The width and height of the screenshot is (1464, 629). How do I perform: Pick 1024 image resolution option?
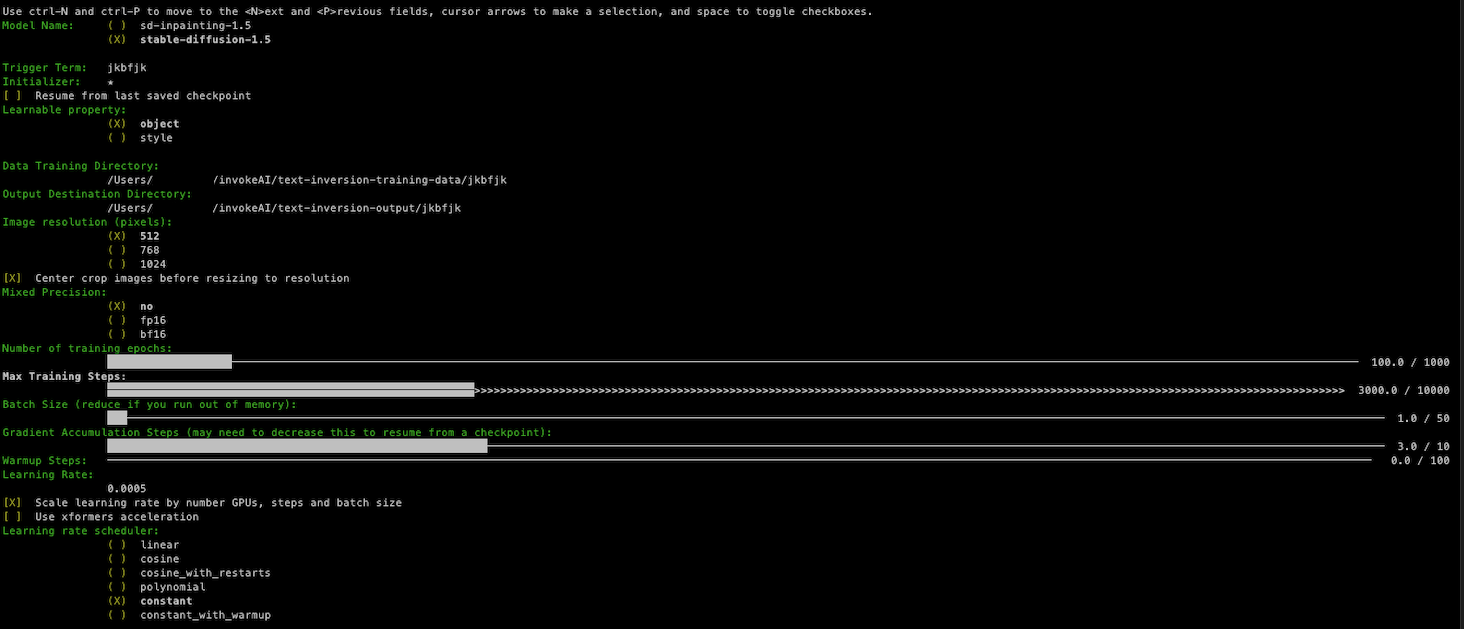pyautogui.click(x=117, y=263)
